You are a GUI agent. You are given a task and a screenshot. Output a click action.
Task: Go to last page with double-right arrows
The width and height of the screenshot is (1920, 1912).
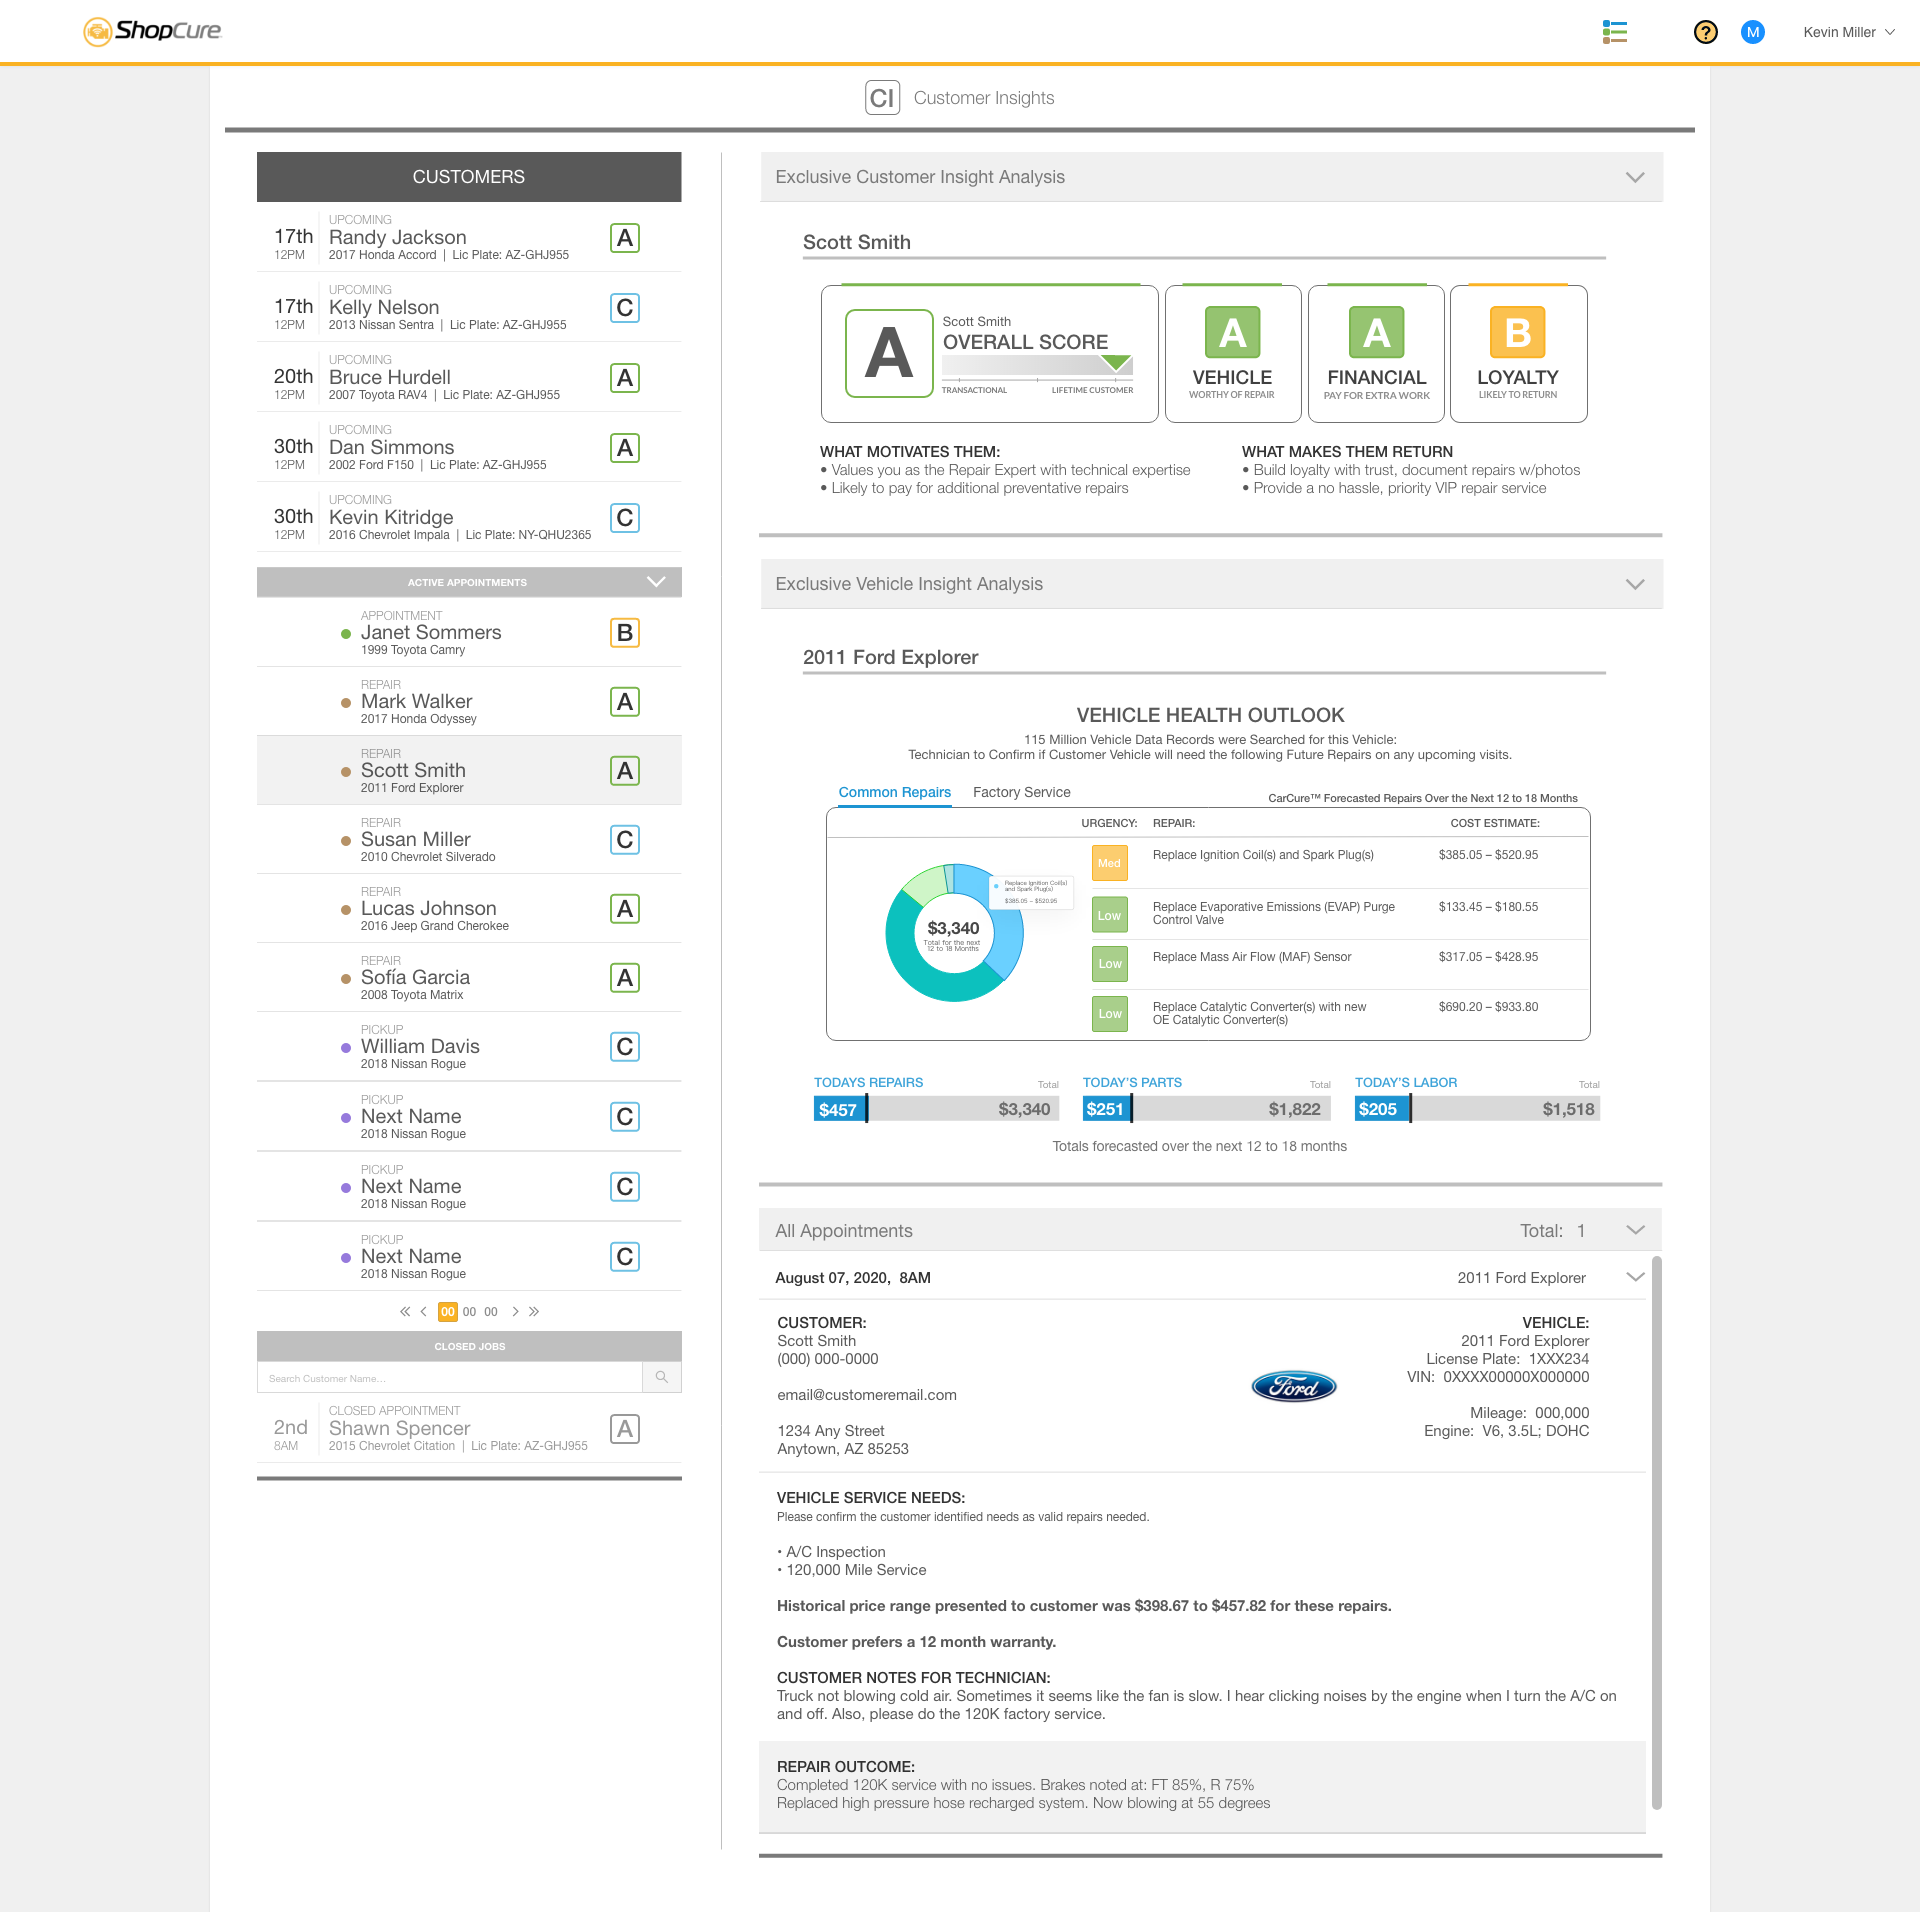point(534,1311)
